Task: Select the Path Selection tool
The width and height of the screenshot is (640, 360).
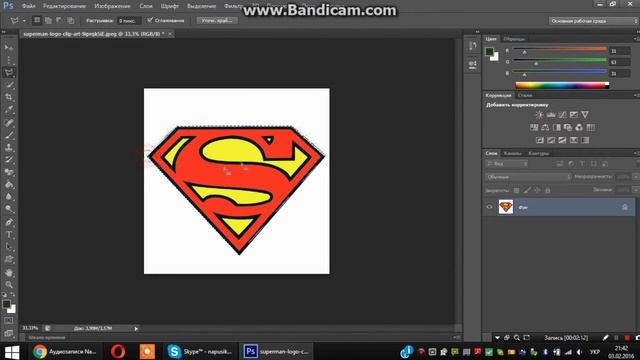Action: point(9,247)
